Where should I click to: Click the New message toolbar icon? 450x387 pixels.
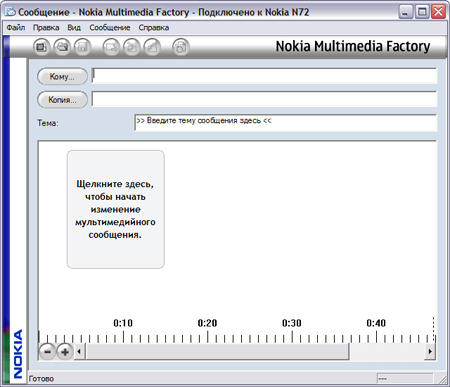click(x=42, y=47)
